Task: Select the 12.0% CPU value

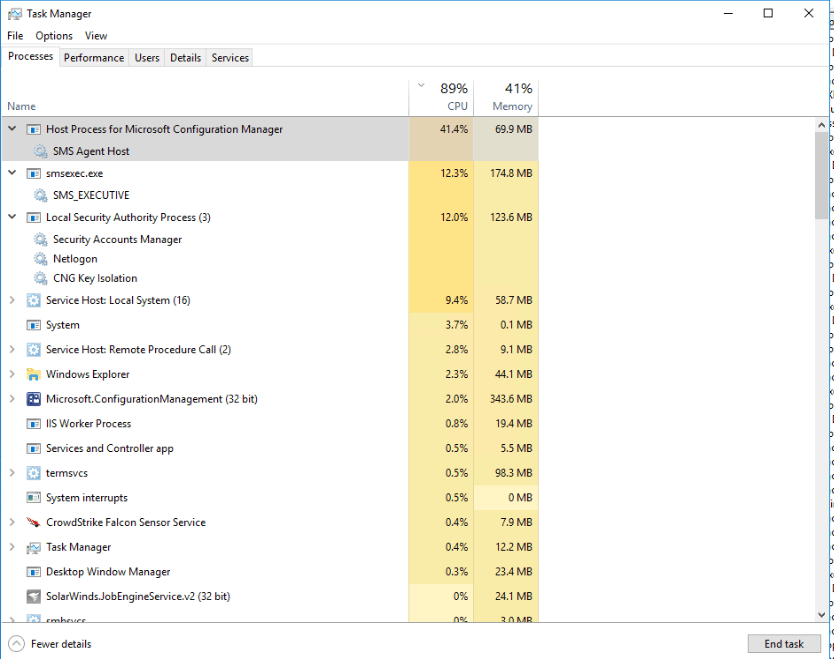Action: tap(454, 218)
